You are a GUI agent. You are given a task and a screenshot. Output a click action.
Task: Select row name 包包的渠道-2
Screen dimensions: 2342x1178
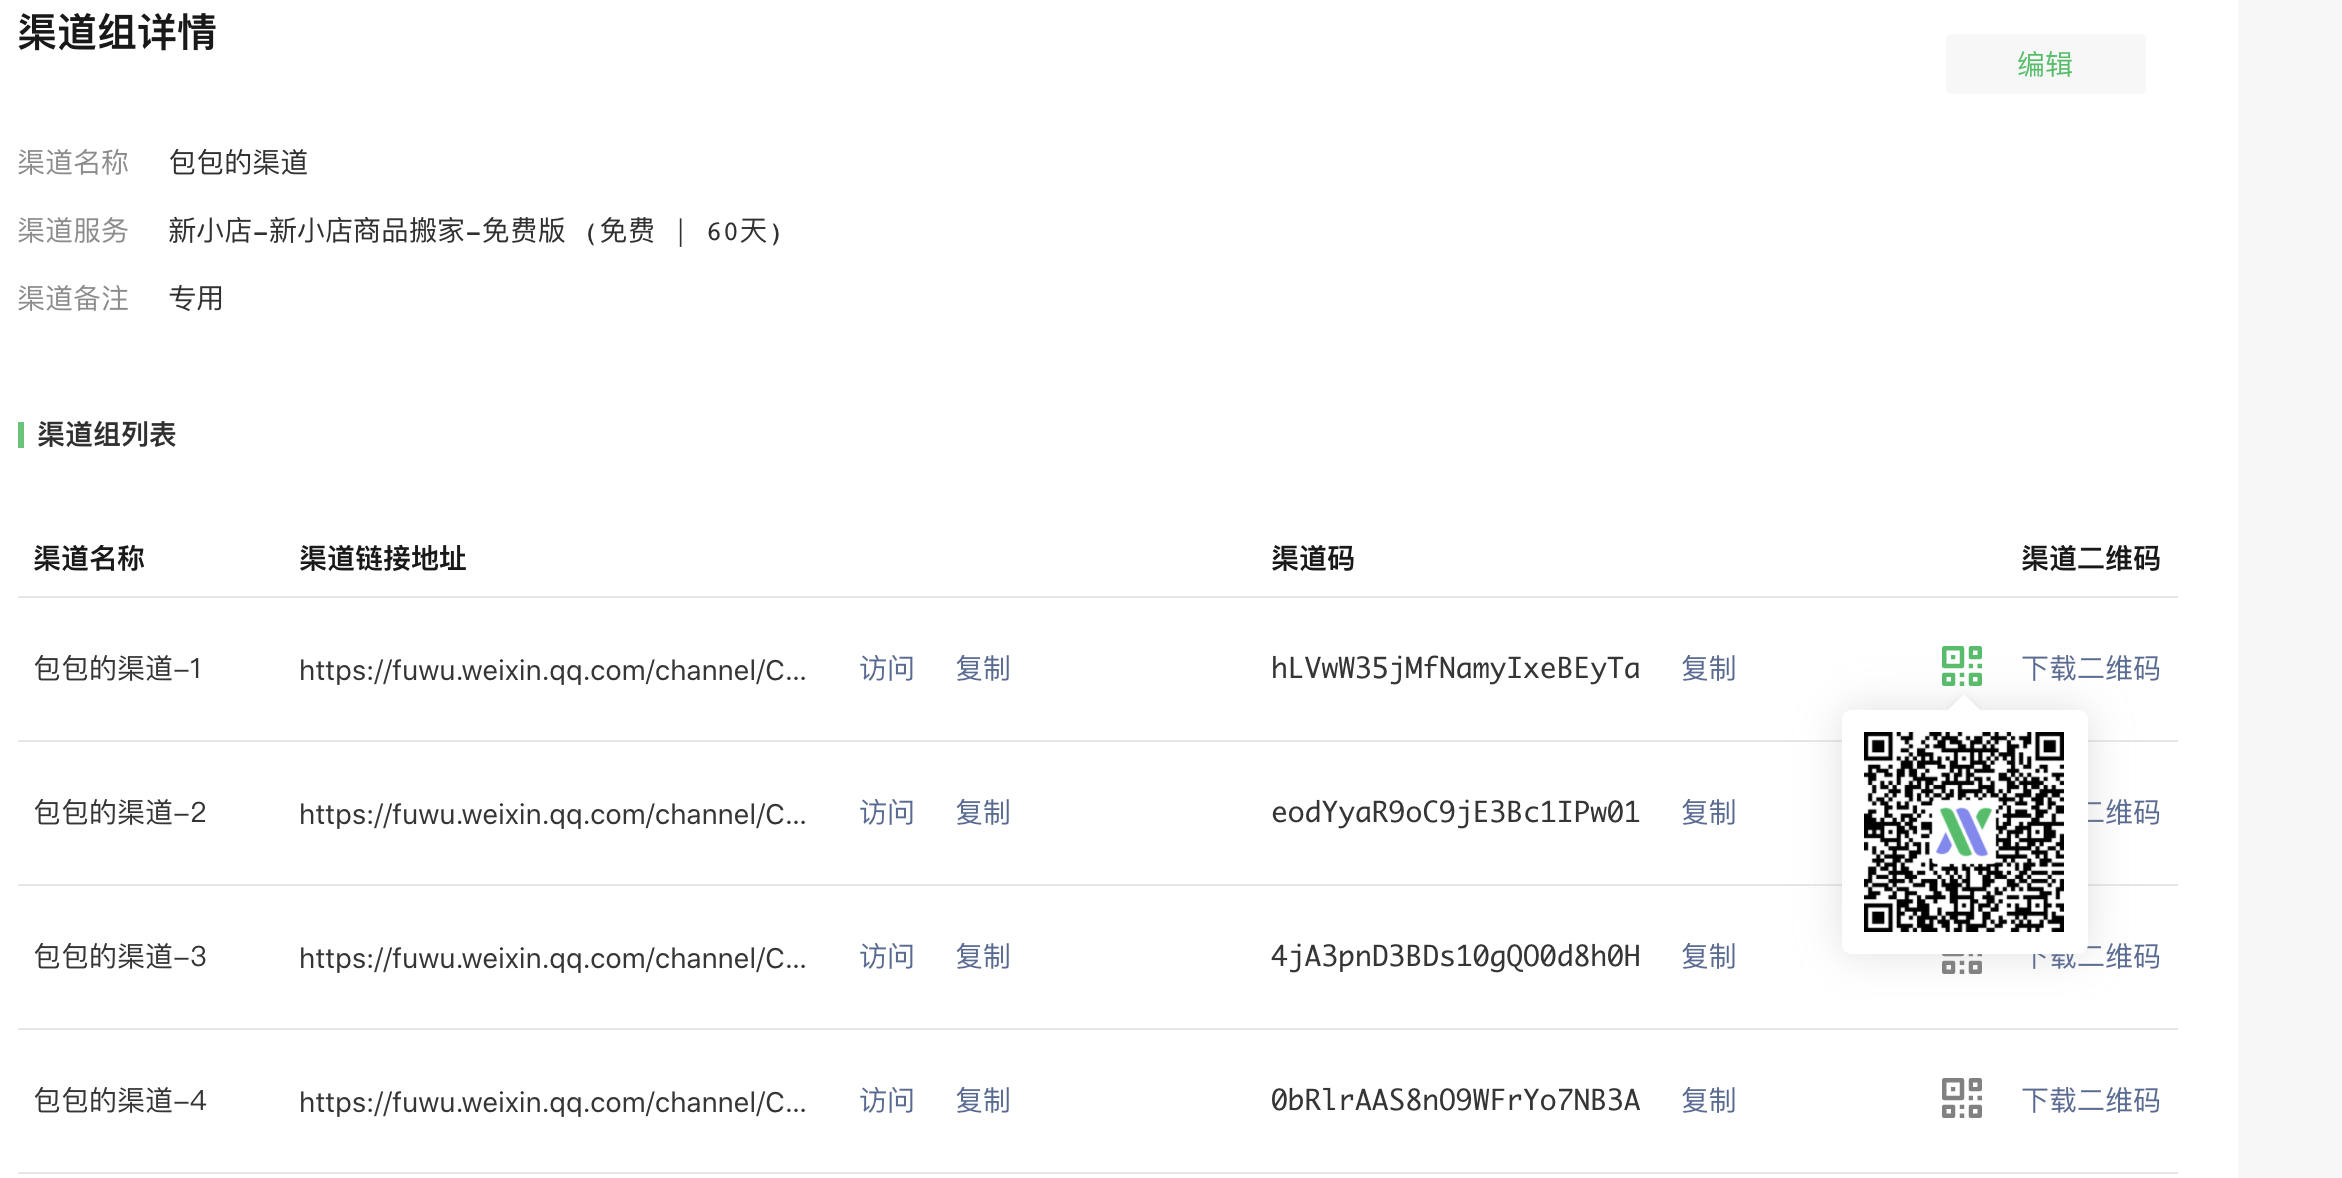120,812
